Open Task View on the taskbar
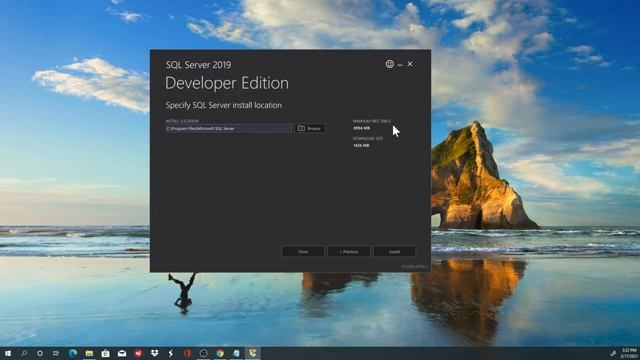The height and width of the screenshot is (360, 640). [56, 353]
